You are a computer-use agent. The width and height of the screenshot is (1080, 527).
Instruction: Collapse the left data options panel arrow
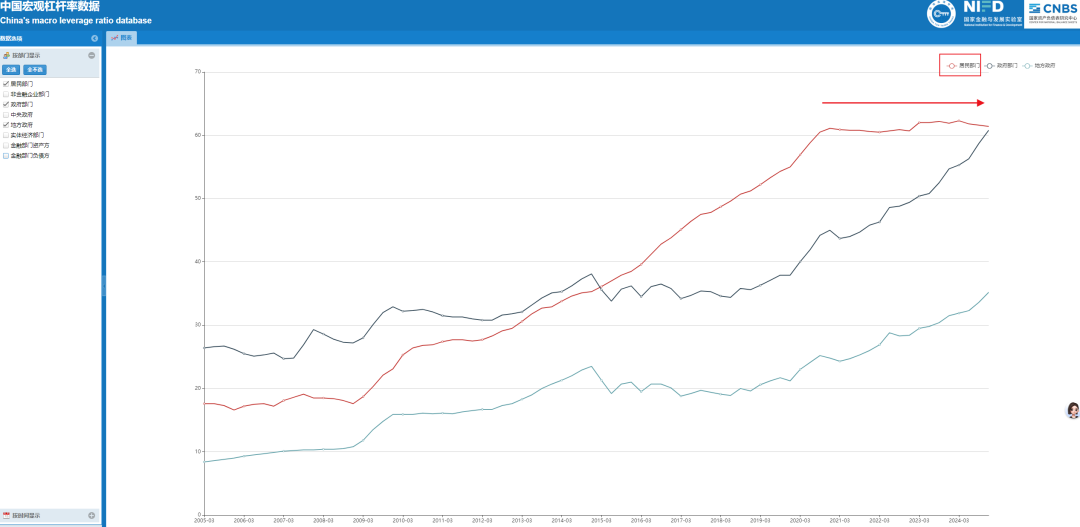[x=95, y=38]
